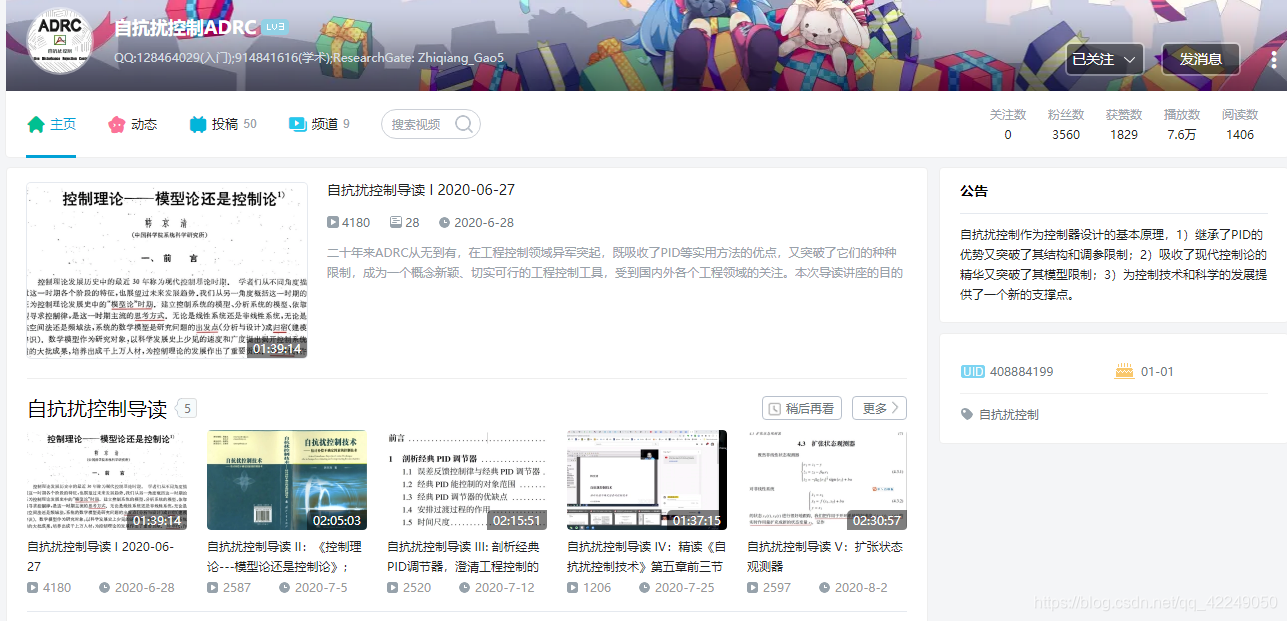Click the LV3 level badge
Screen dimensions: 1287x621
point(276,27)
